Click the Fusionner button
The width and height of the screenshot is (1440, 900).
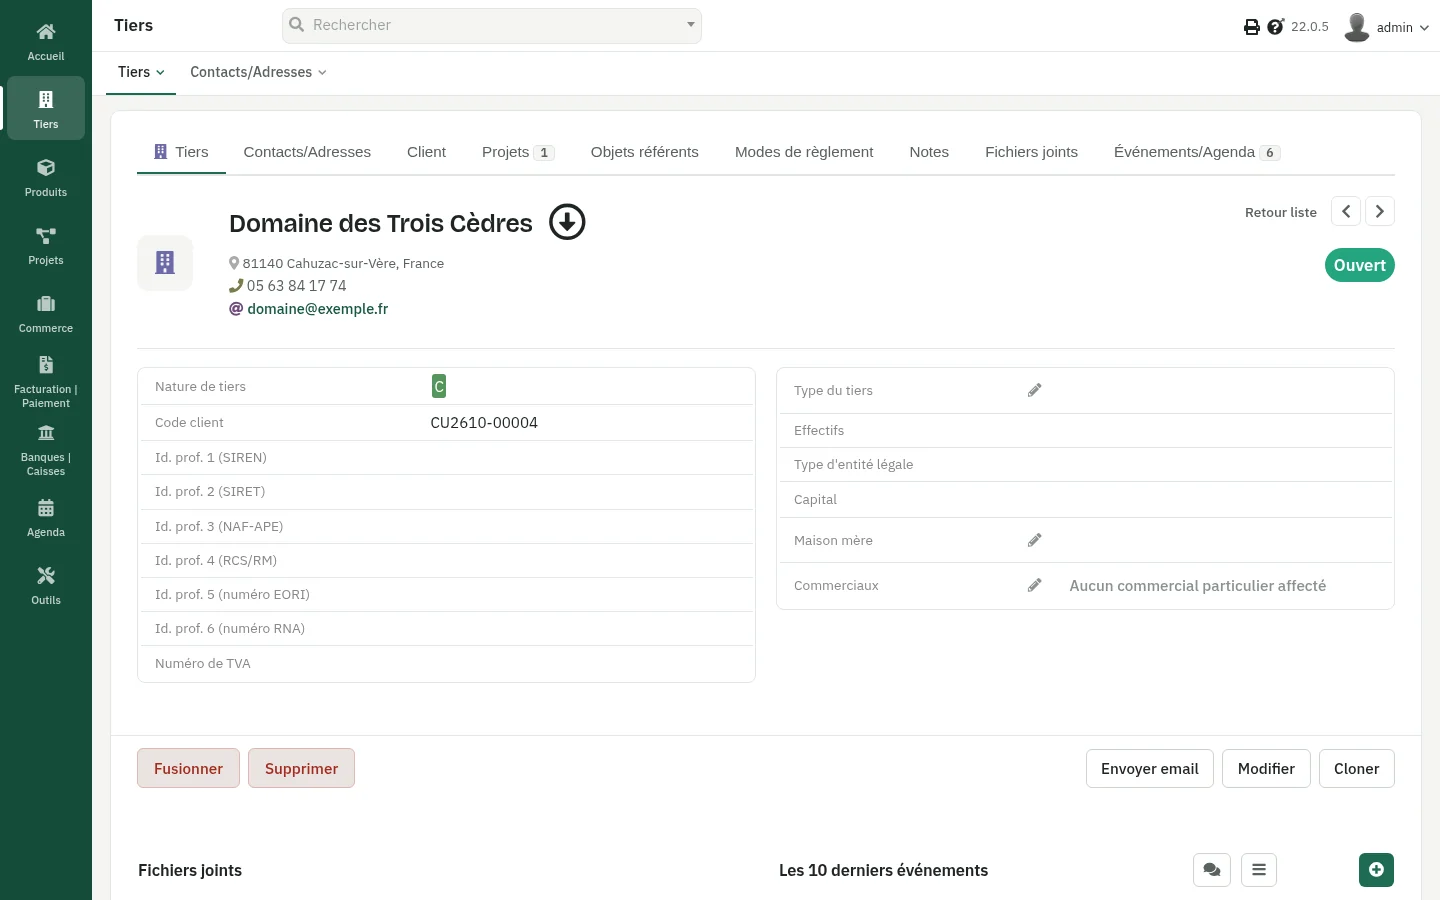(x=188, y=768)
